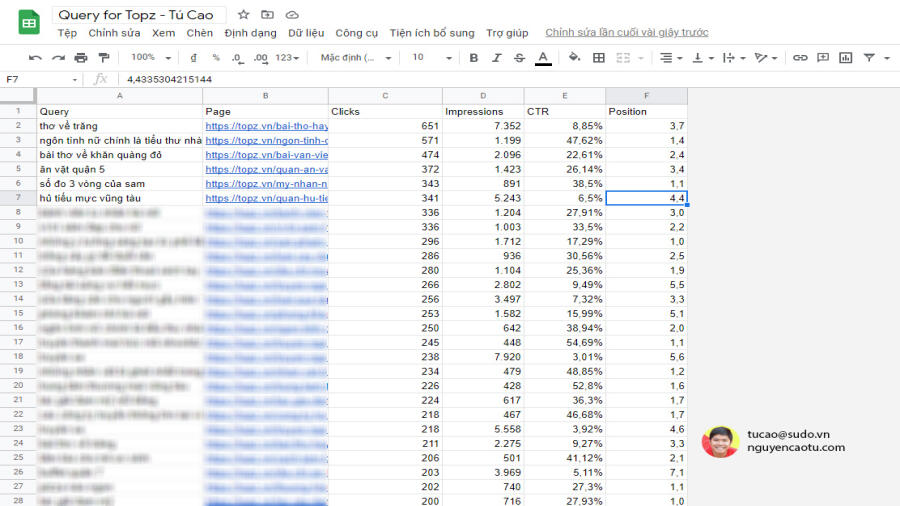This screenshot has height=506, width=900.
Task: Open the Định dạng menu
Action: (x=250, y=33)
